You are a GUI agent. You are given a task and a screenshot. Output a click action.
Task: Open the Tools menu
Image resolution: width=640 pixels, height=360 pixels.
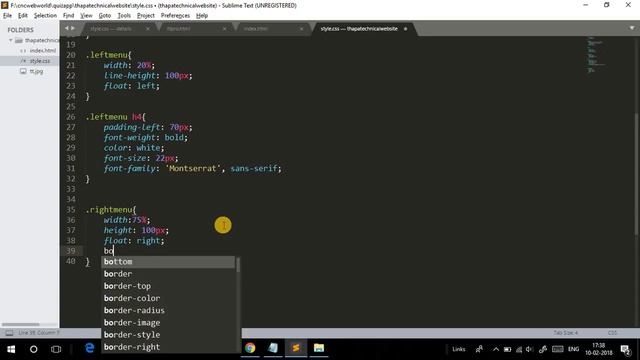124,16
